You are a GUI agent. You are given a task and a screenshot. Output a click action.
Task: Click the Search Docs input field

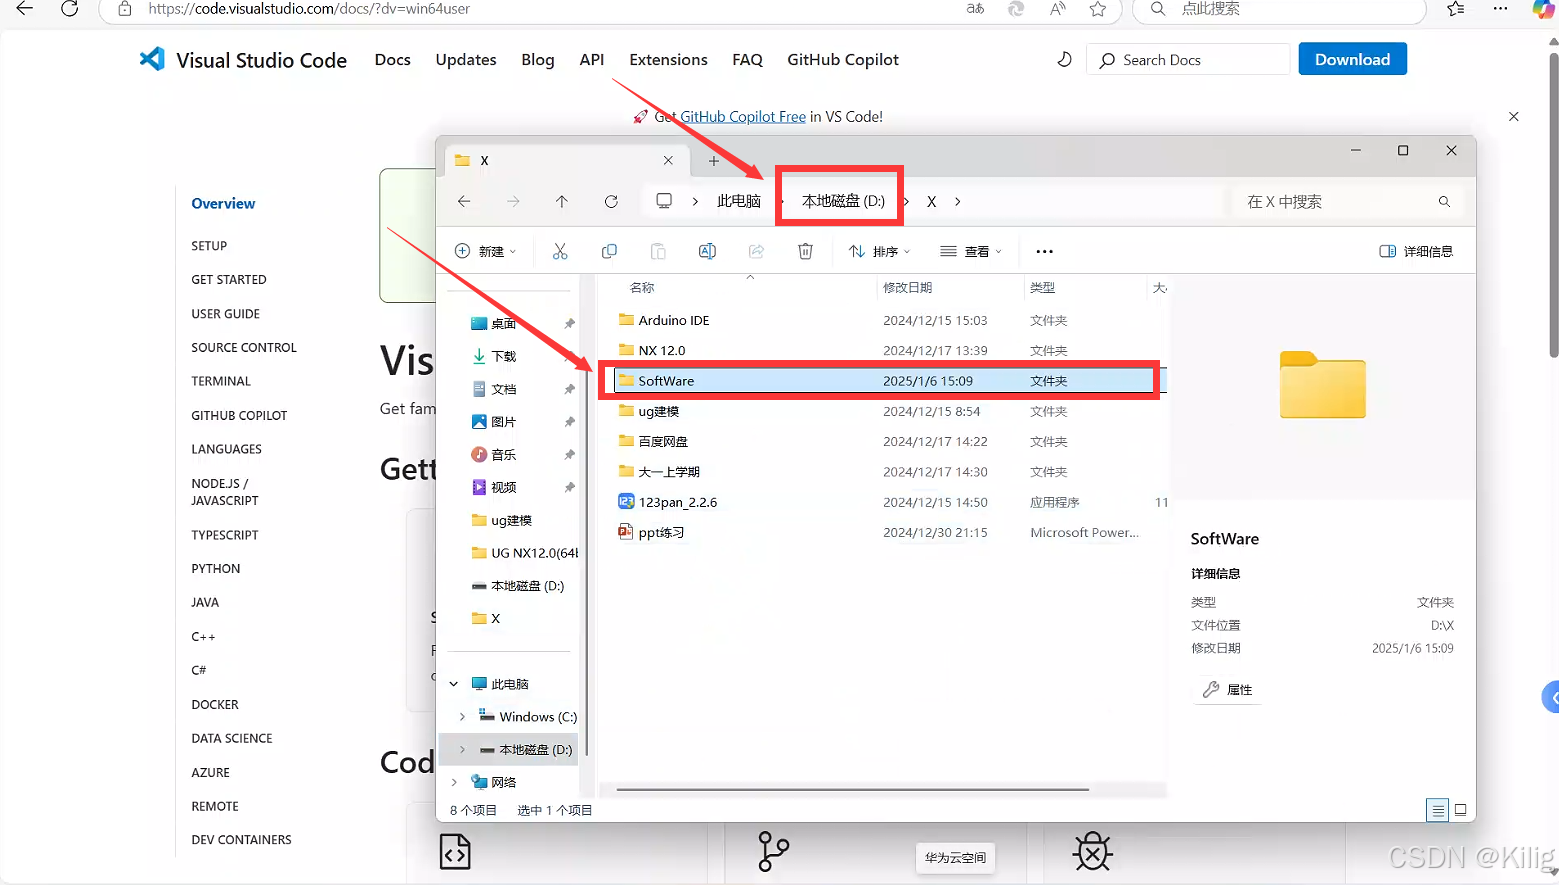[1188, 59]
